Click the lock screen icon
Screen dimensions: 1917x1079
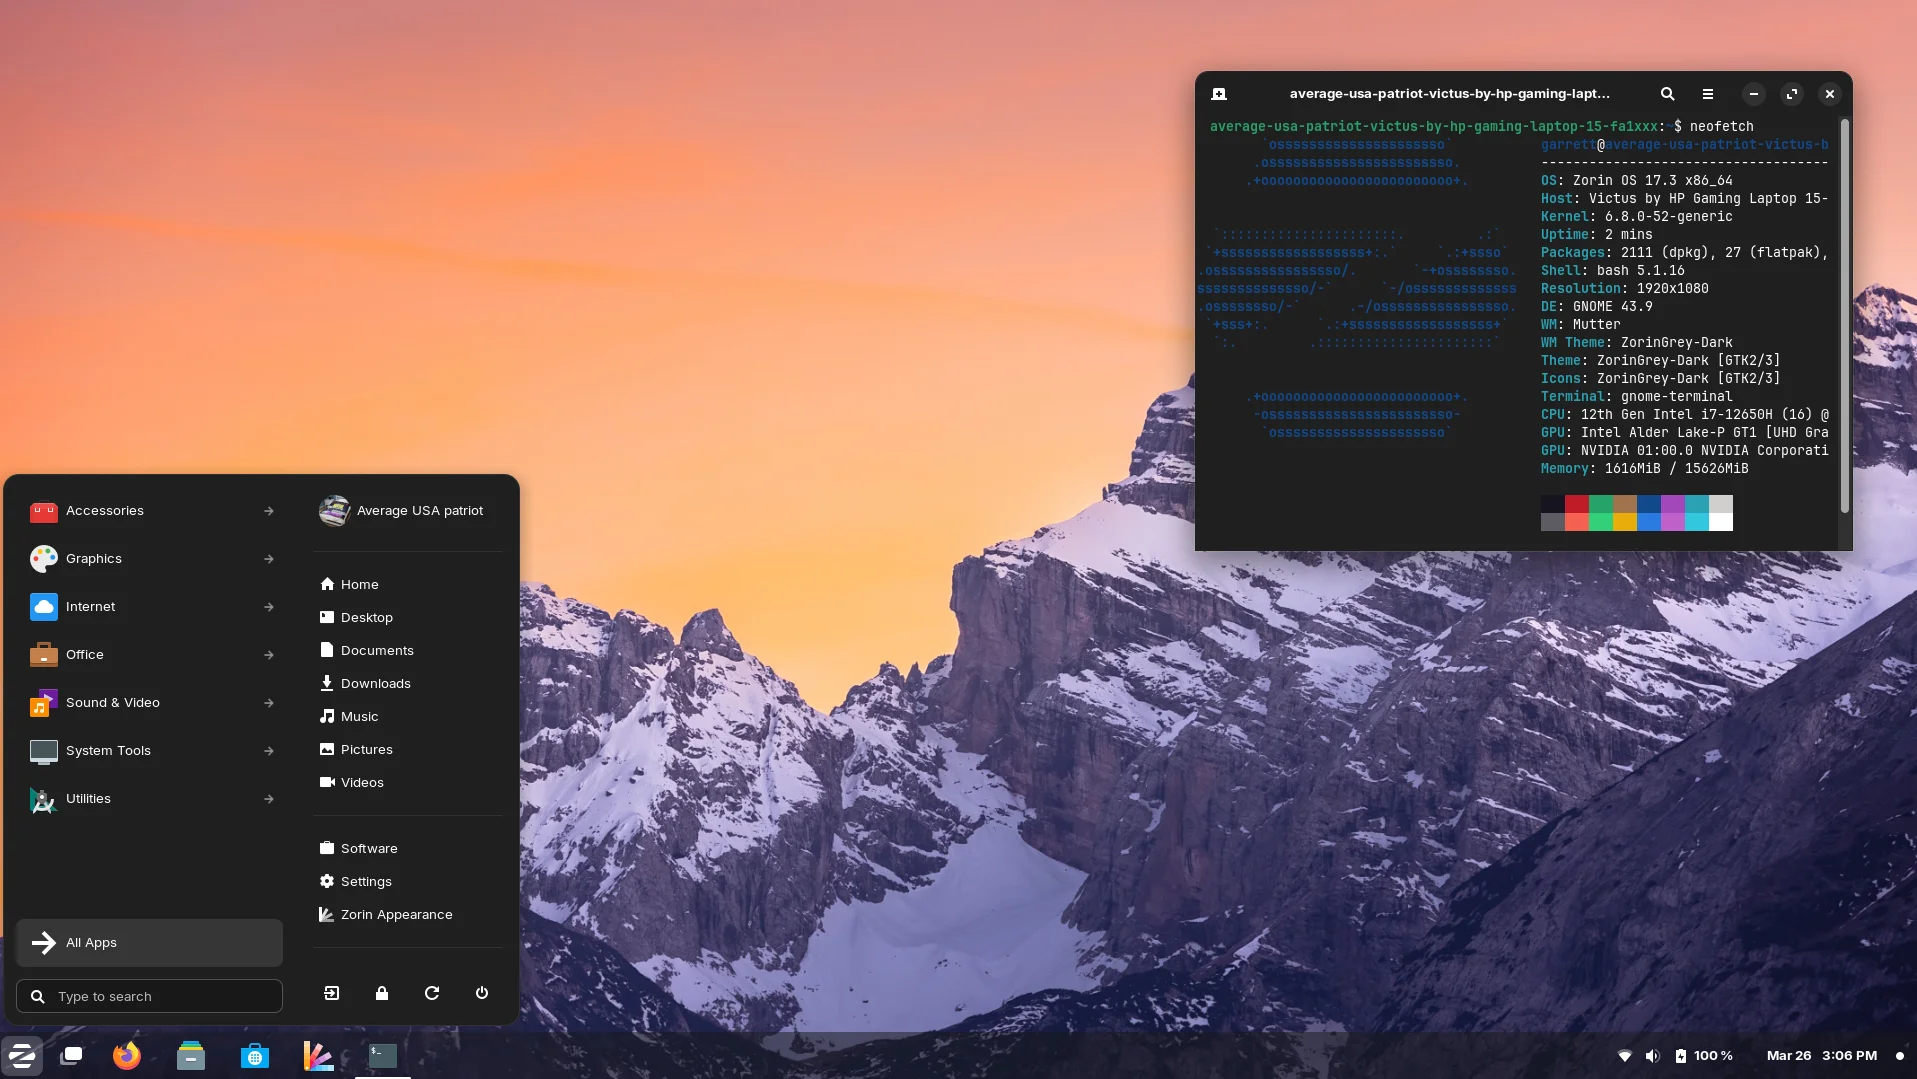point(381,993)
